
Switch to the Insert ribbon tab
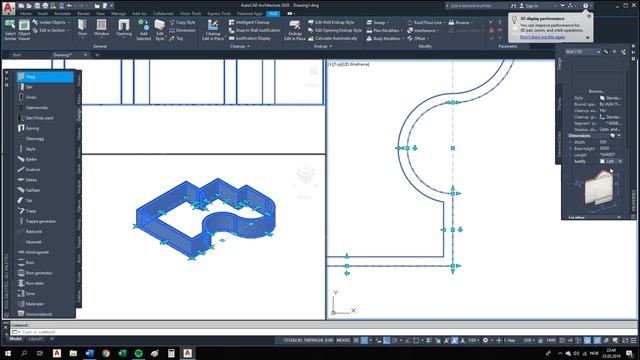pos(43,13)
